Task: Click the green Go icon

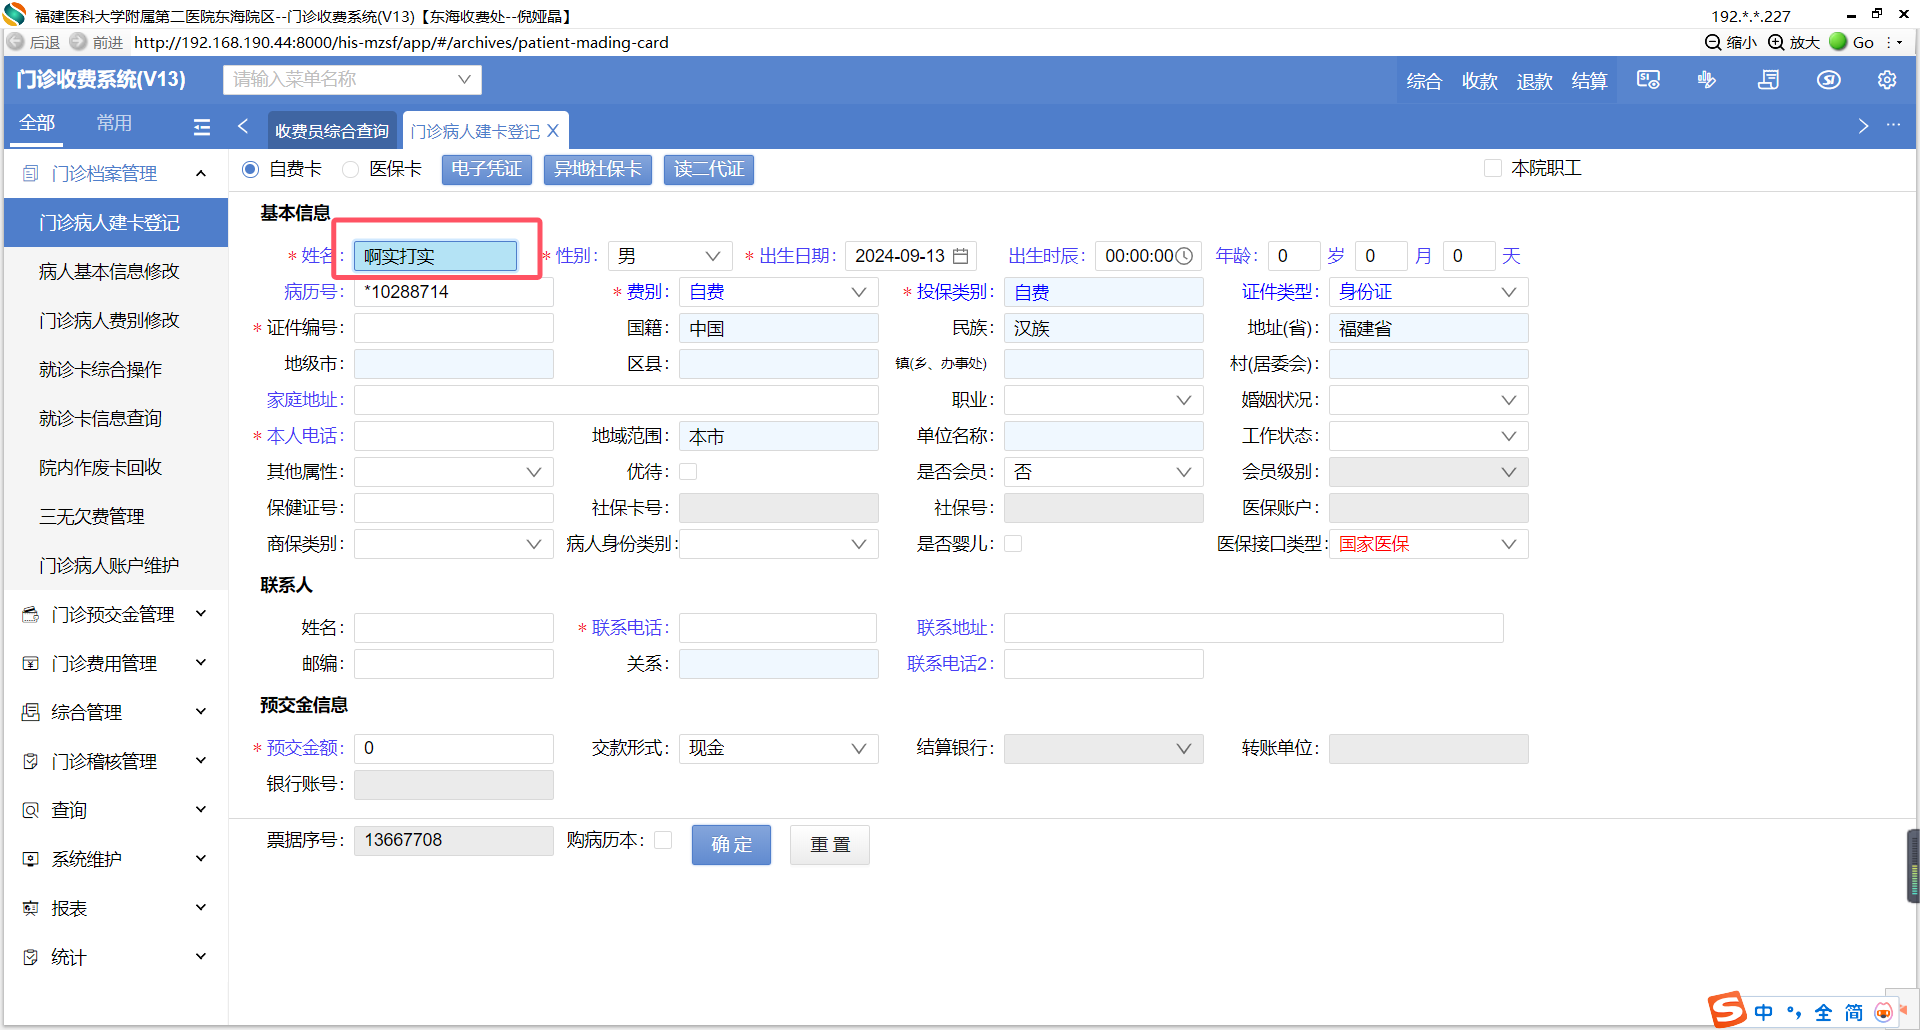Action: 1838,42
